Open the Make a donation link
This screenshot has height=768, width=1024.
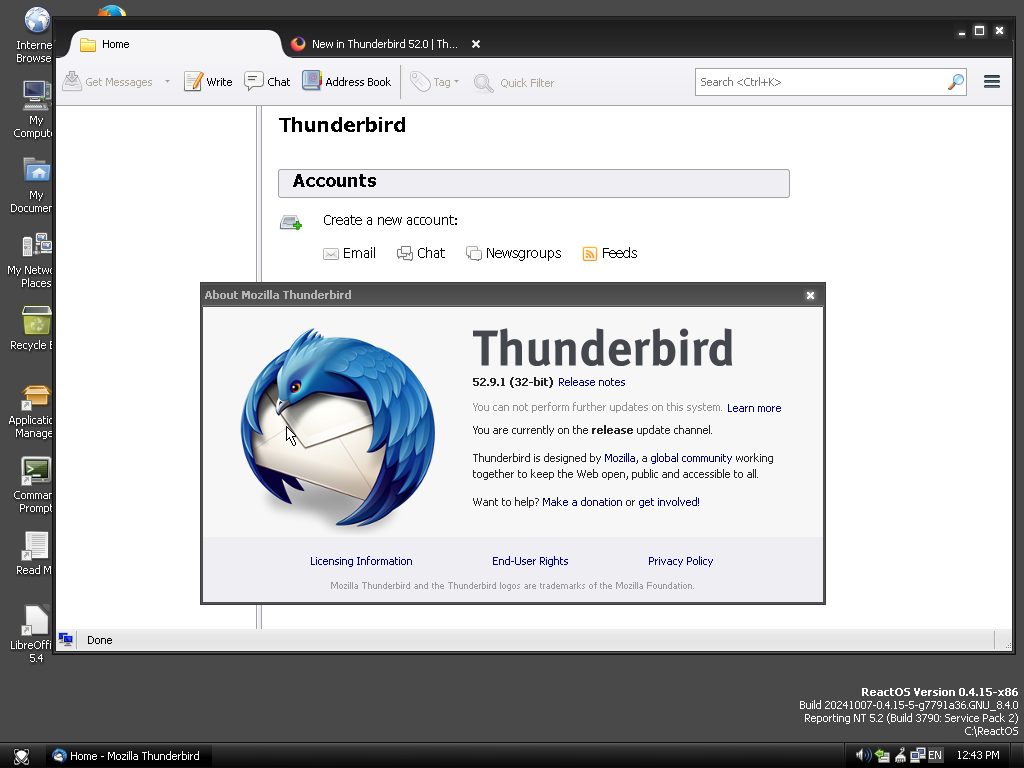pyautogui.click(x=581, y=502)
